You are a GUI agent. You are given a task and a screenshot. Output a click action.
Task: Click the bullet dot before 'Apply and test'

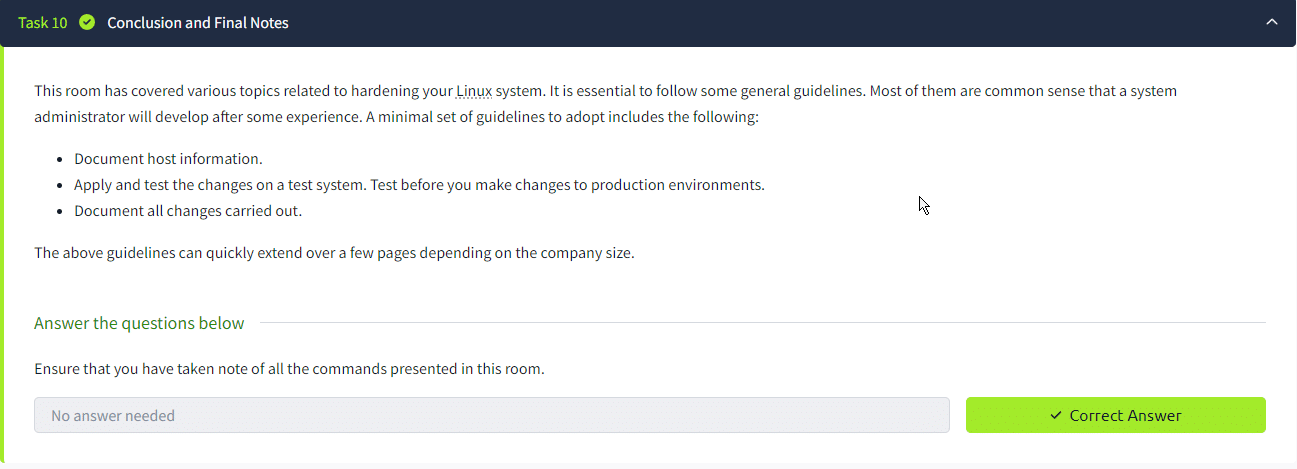point(61,186)
